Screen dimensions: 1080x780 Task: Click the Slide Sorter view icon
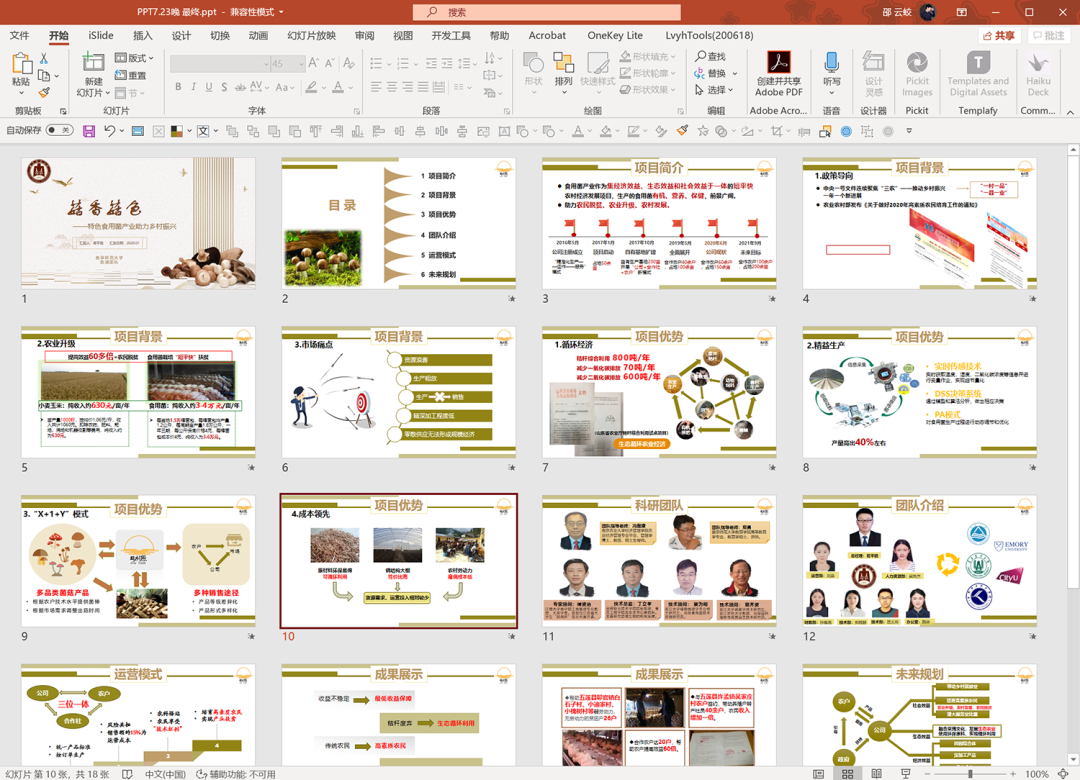click(847, 774)
